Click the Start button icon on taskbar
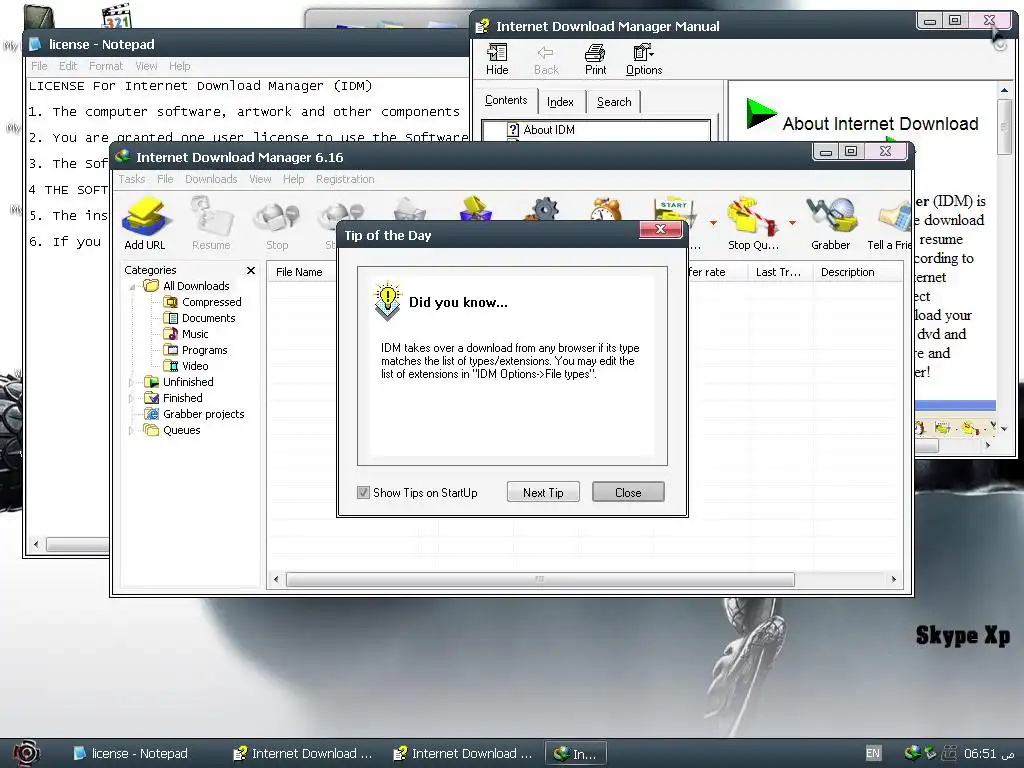Image resolution: width=1024 pixels, height=768 pixels. pos(26,753)
